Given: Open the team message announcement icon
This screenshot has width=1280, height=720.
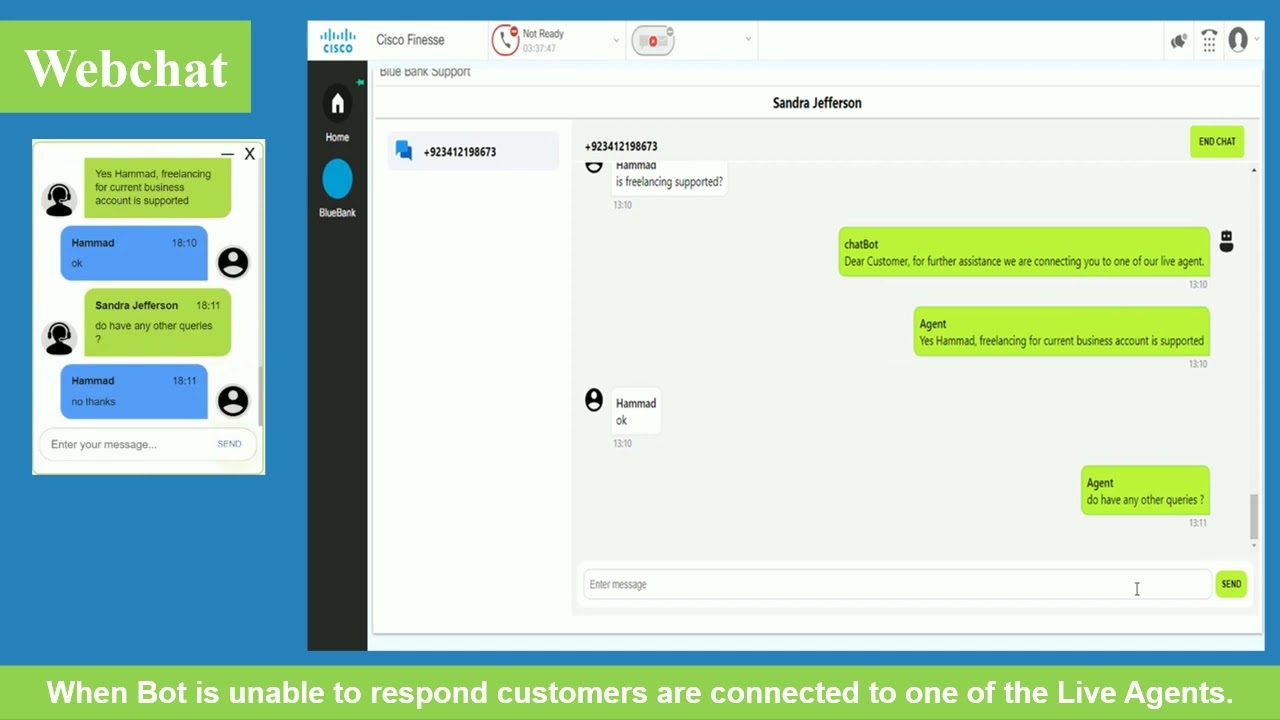Looking at the screenshot, I should tap(1179, 41).
